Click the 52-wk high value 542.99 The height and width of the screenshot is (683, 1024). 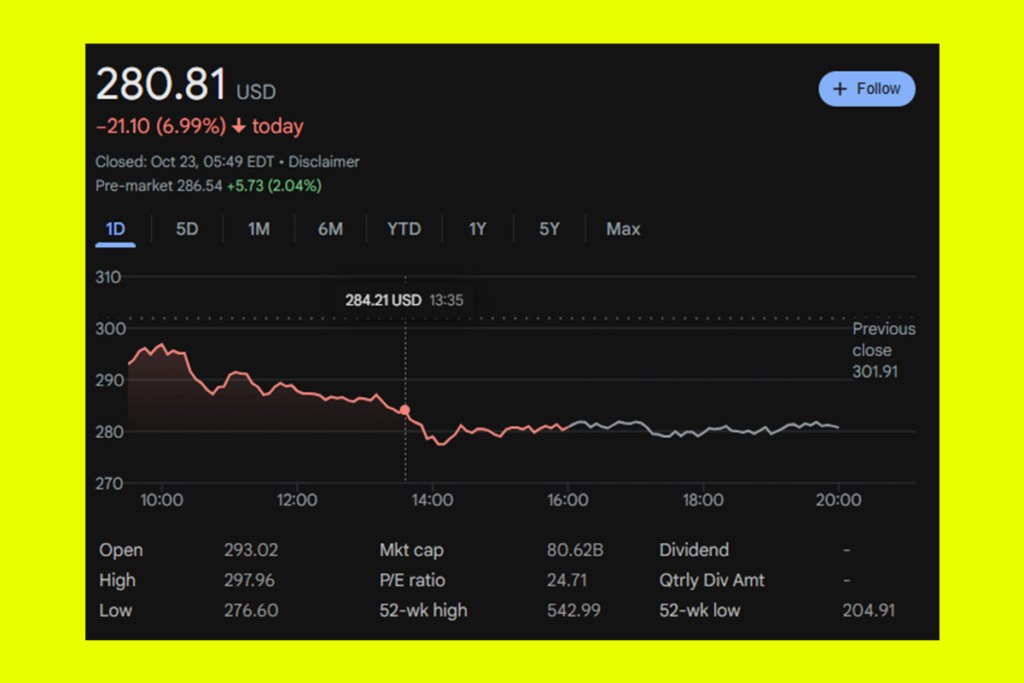pos(573,610)
